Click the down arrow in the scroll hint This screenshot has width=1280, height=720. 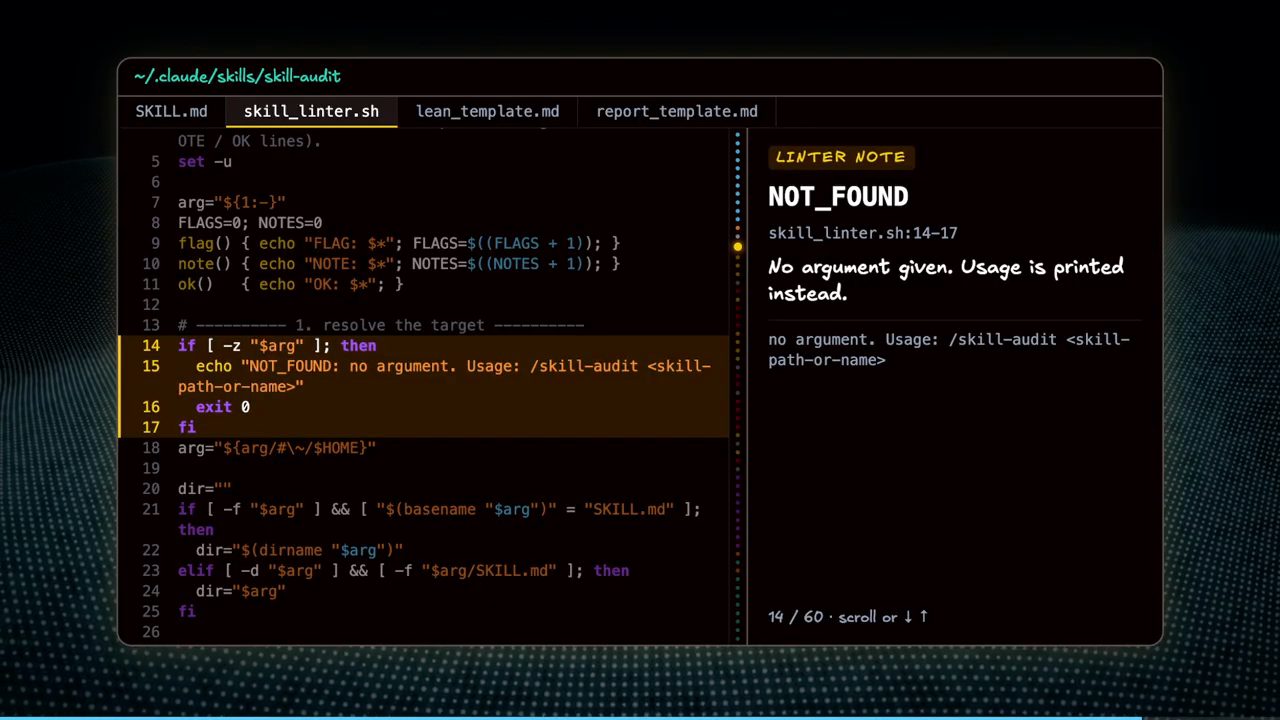click(x=908, y=617)
